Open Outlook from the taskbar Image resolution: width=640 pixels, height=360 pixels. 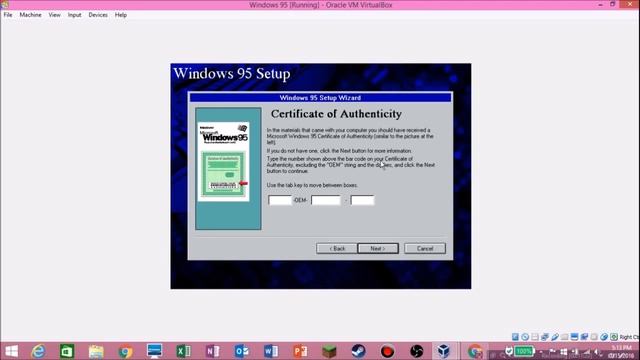[x=242, y=351]
